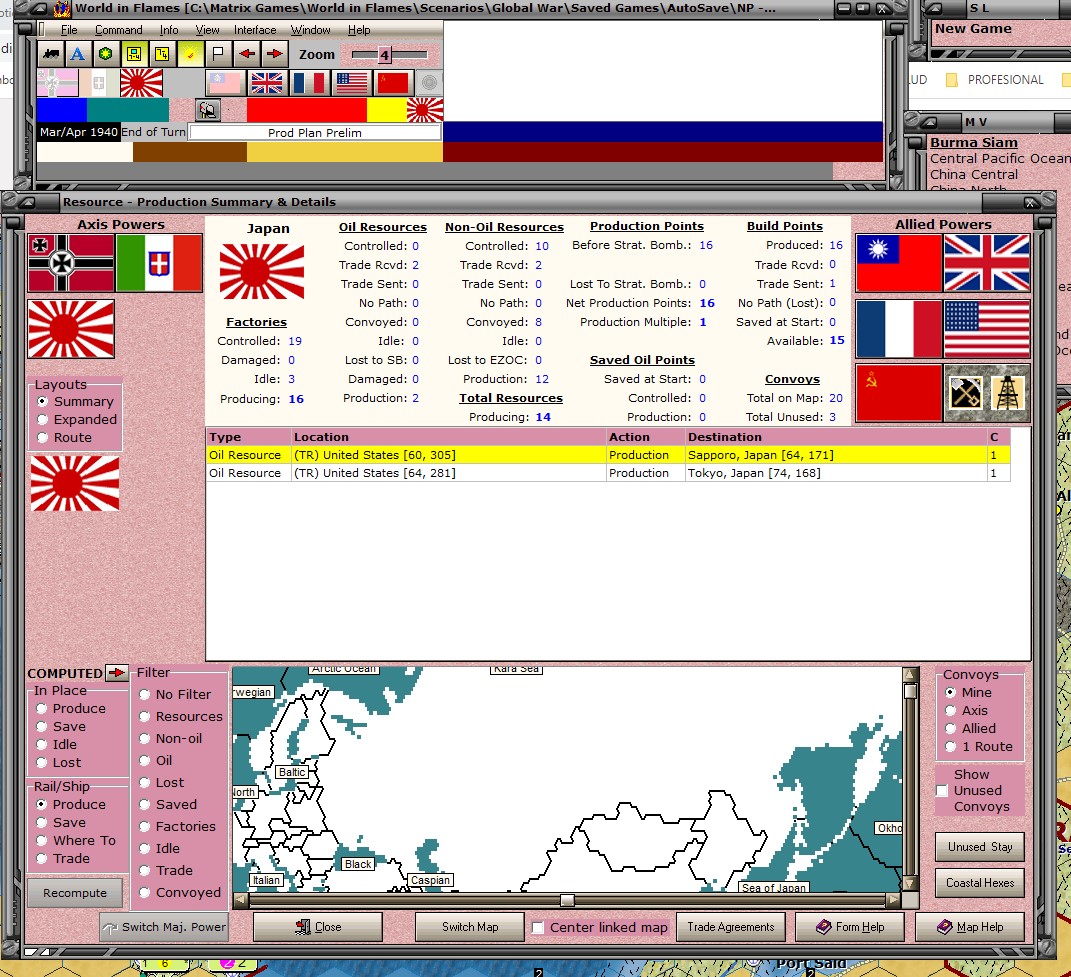Click the Zoom slider handle showing 4
The height and width of the screenshot is (977, 1071).
pos(385,55)
